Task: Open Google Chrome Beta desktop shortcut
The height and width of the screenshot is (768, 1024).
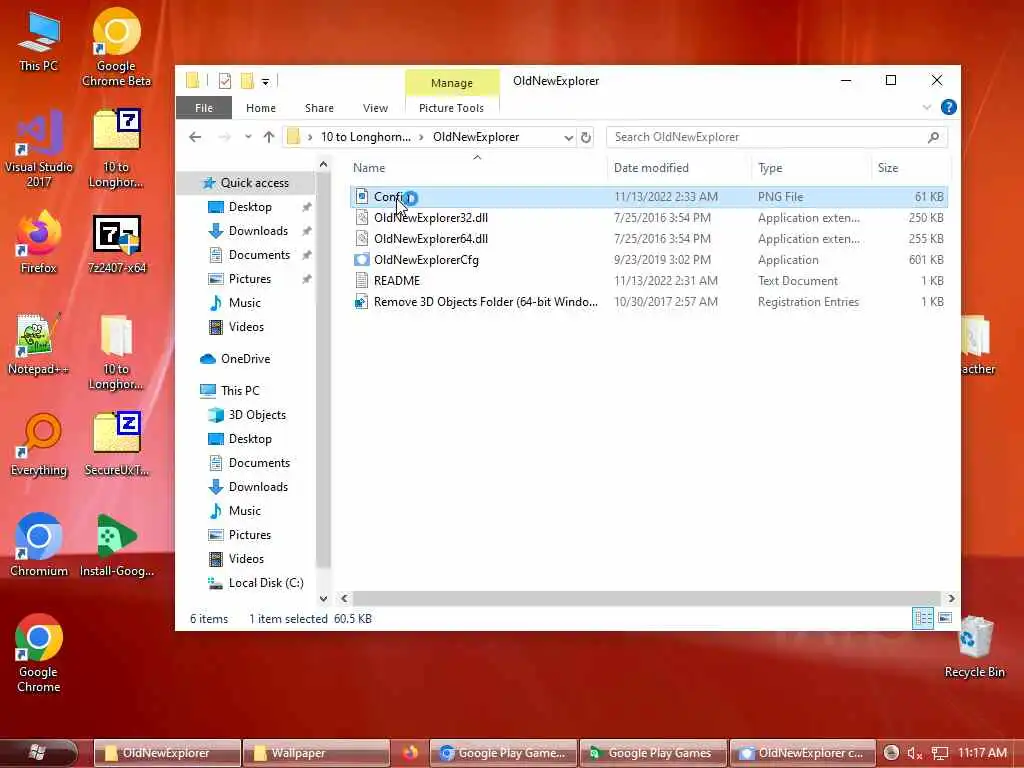Action: pyautogui.click(x=116, y=47)
